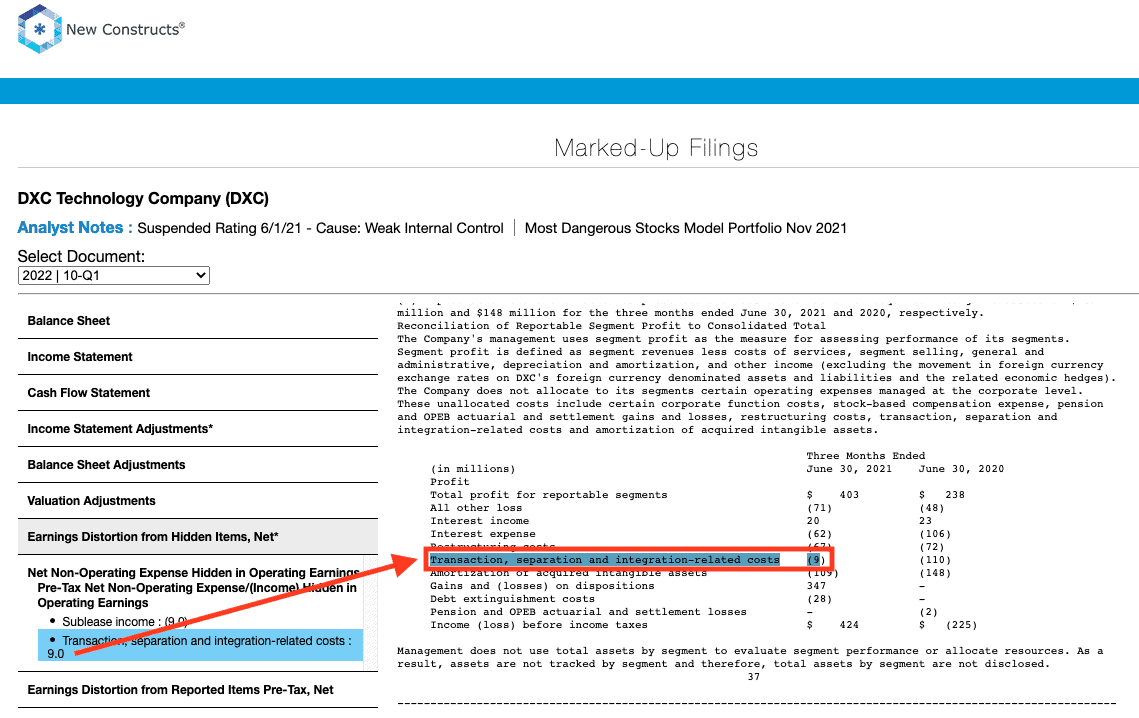Viewport: 1139px width, 718px height.
Task: Click the Analyst Notes label
Action: (x=75, y=227)
